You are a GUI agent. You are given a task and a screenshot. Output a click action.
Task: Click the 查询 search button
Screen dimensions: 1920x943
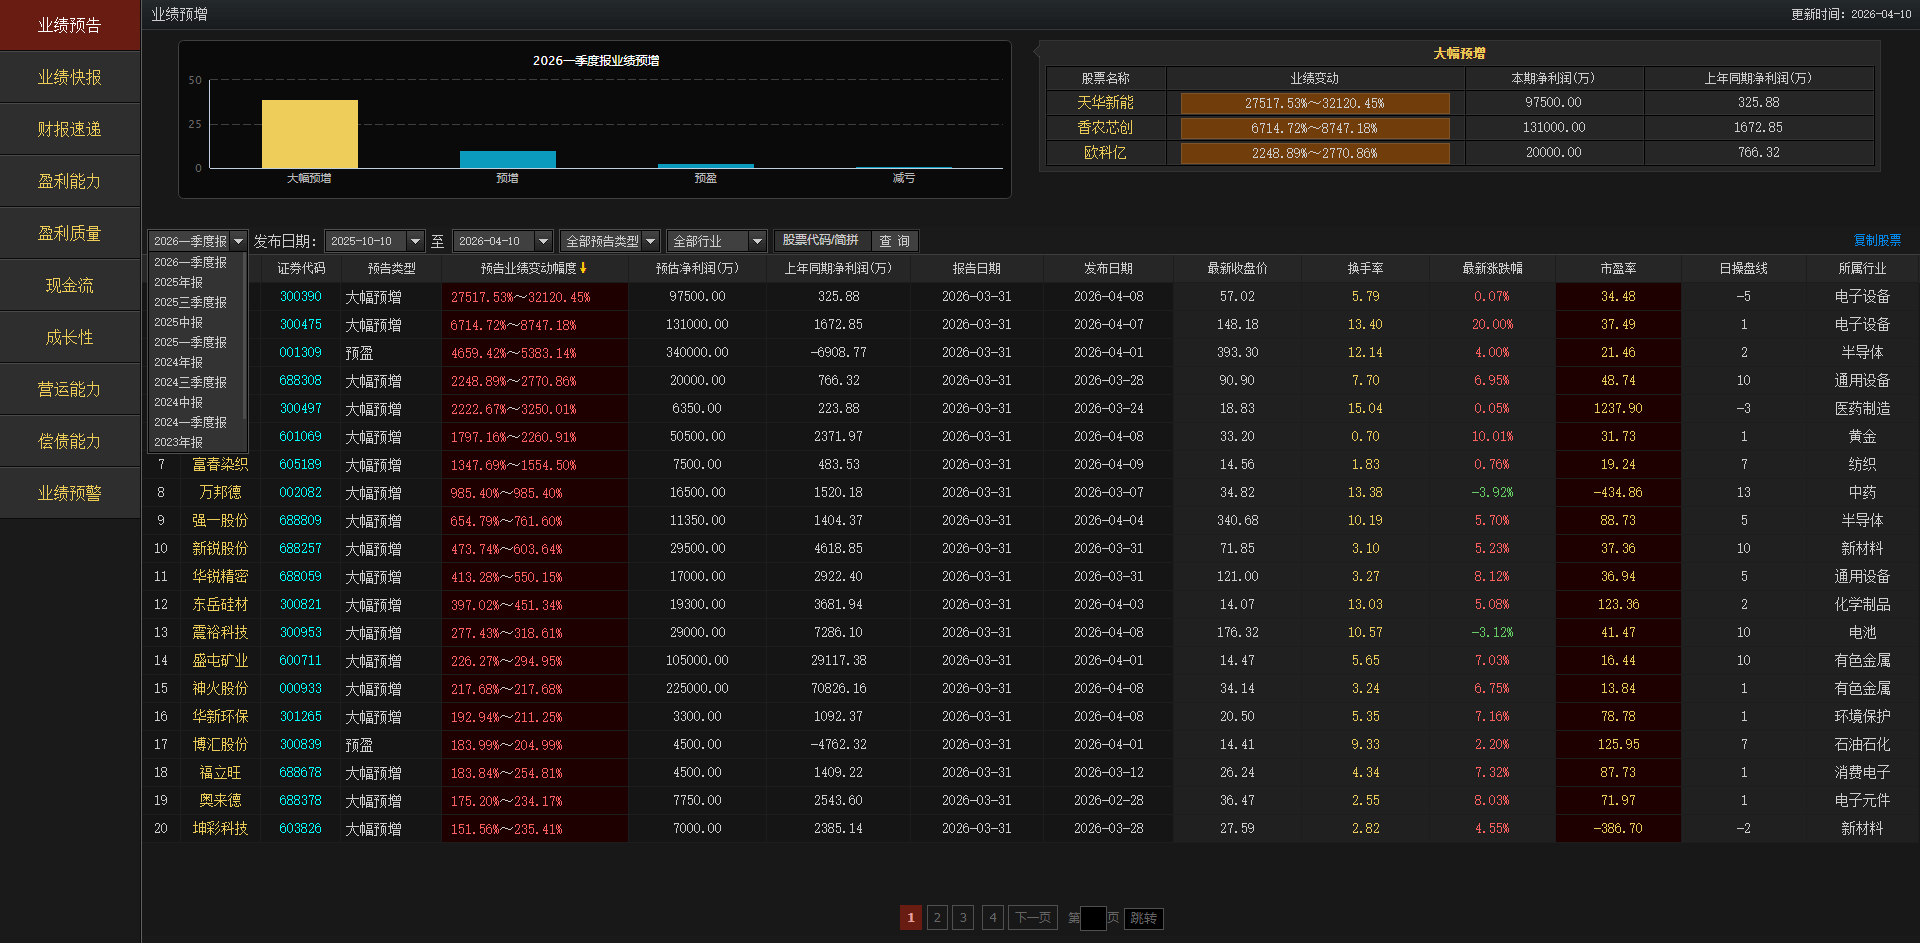tap(894, 241)
